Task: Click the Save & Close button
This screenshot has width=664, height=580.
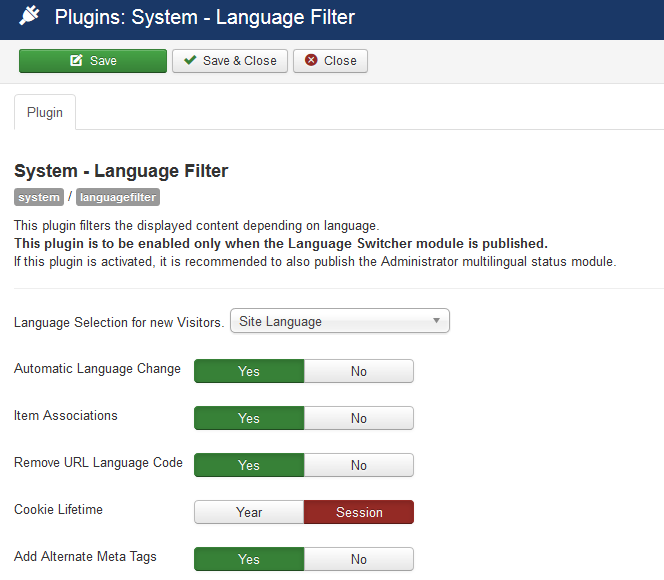Action: (x=230, y=61)
